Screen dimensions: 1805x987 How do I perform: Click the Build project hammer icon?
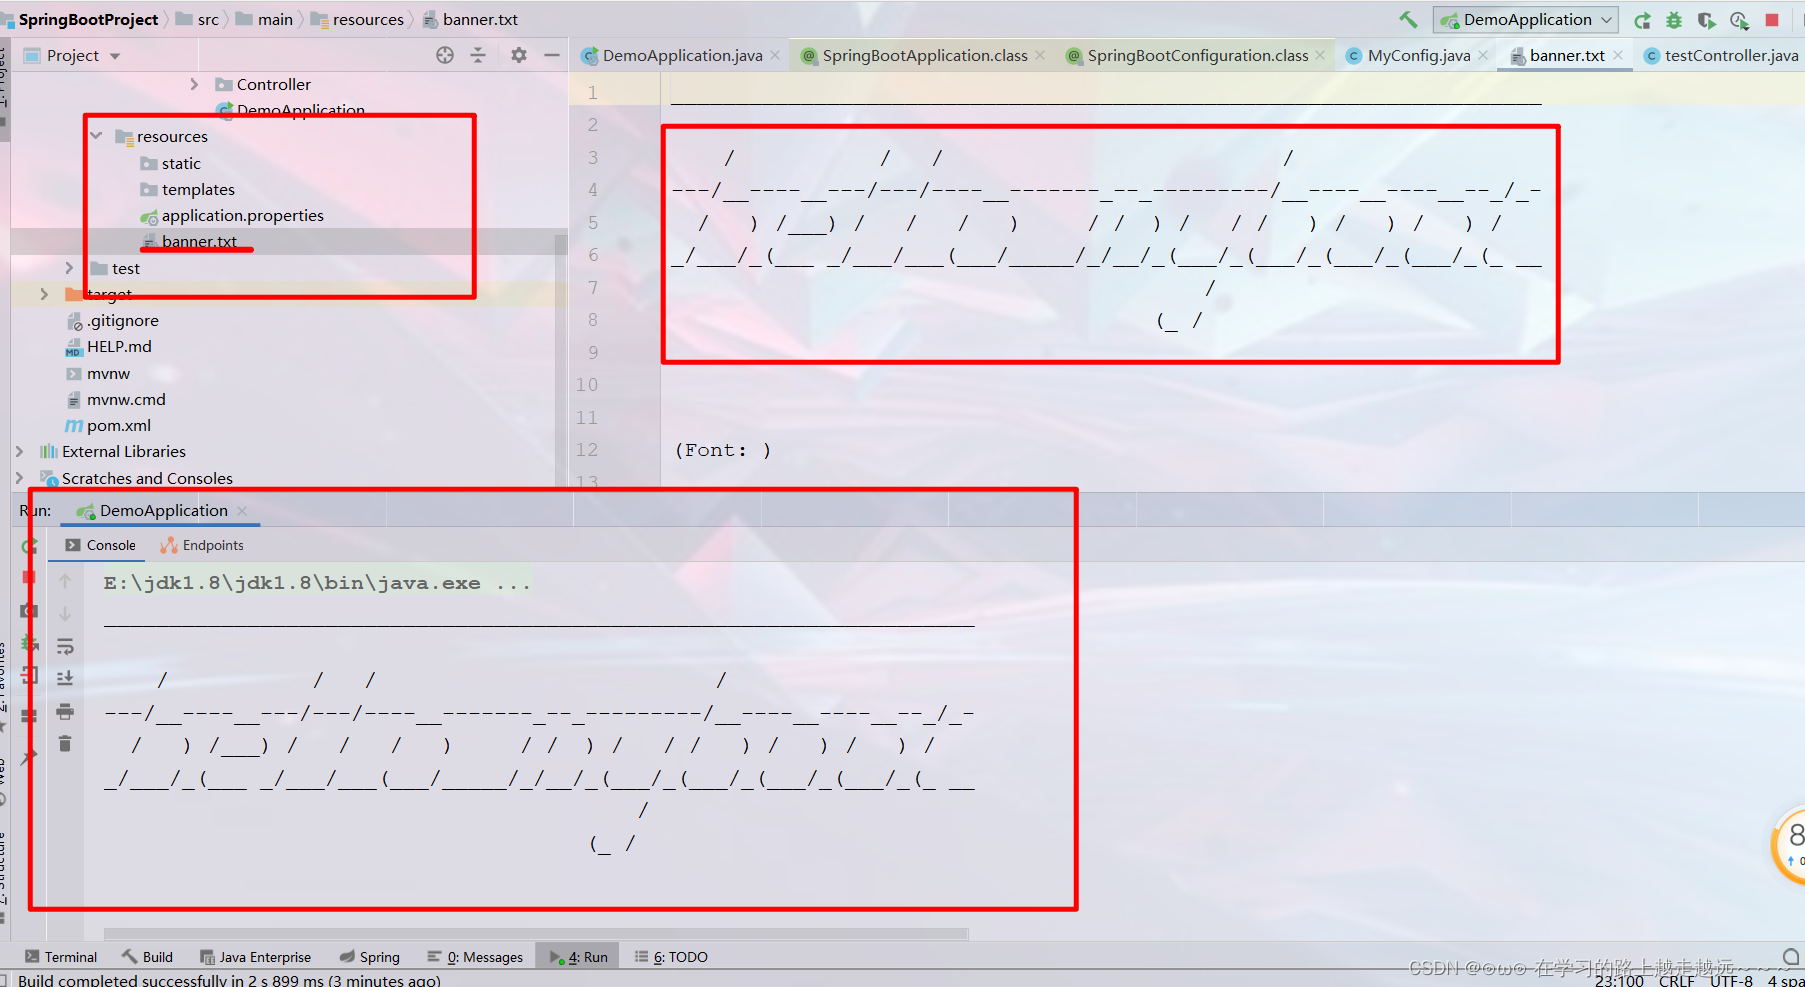tap(1408, 20)
